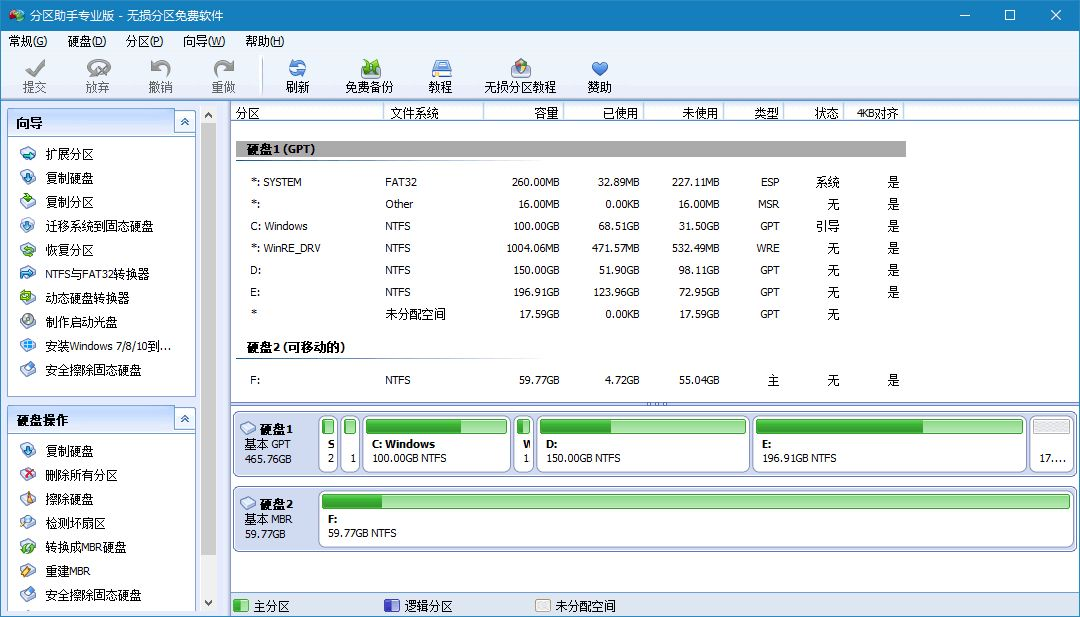Click the 赞助 heart icon
This screenshot has width=1080, height=617.
coord(599,76)
